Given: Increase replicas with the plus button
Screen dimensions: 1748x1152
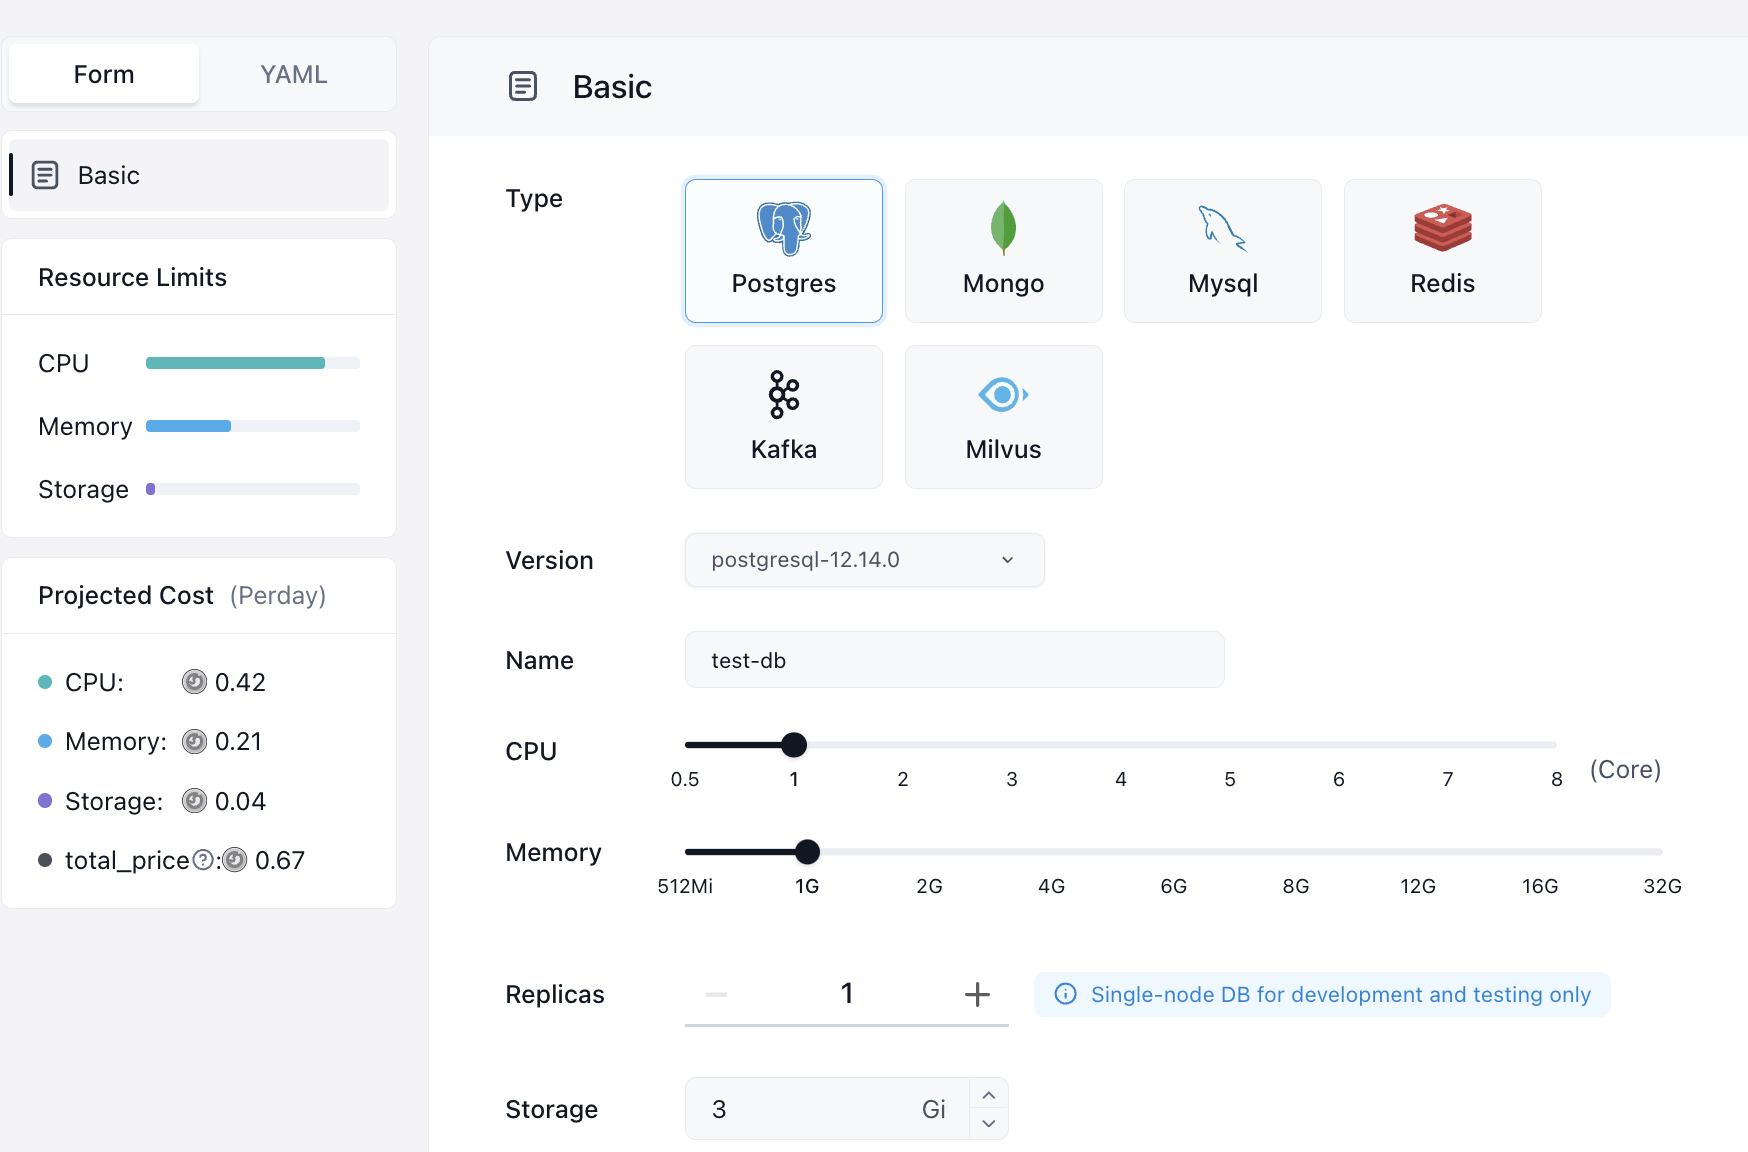Looking at the screenshot, I should (x=976, y=994).
